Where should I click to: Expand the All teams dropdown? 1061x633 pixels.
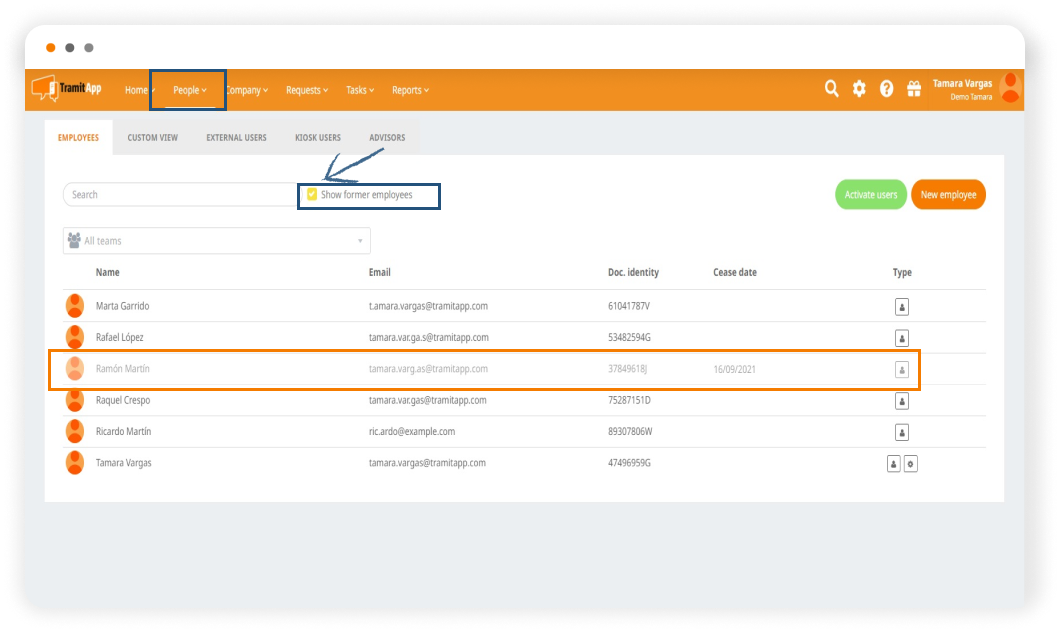tap(216, 241)
